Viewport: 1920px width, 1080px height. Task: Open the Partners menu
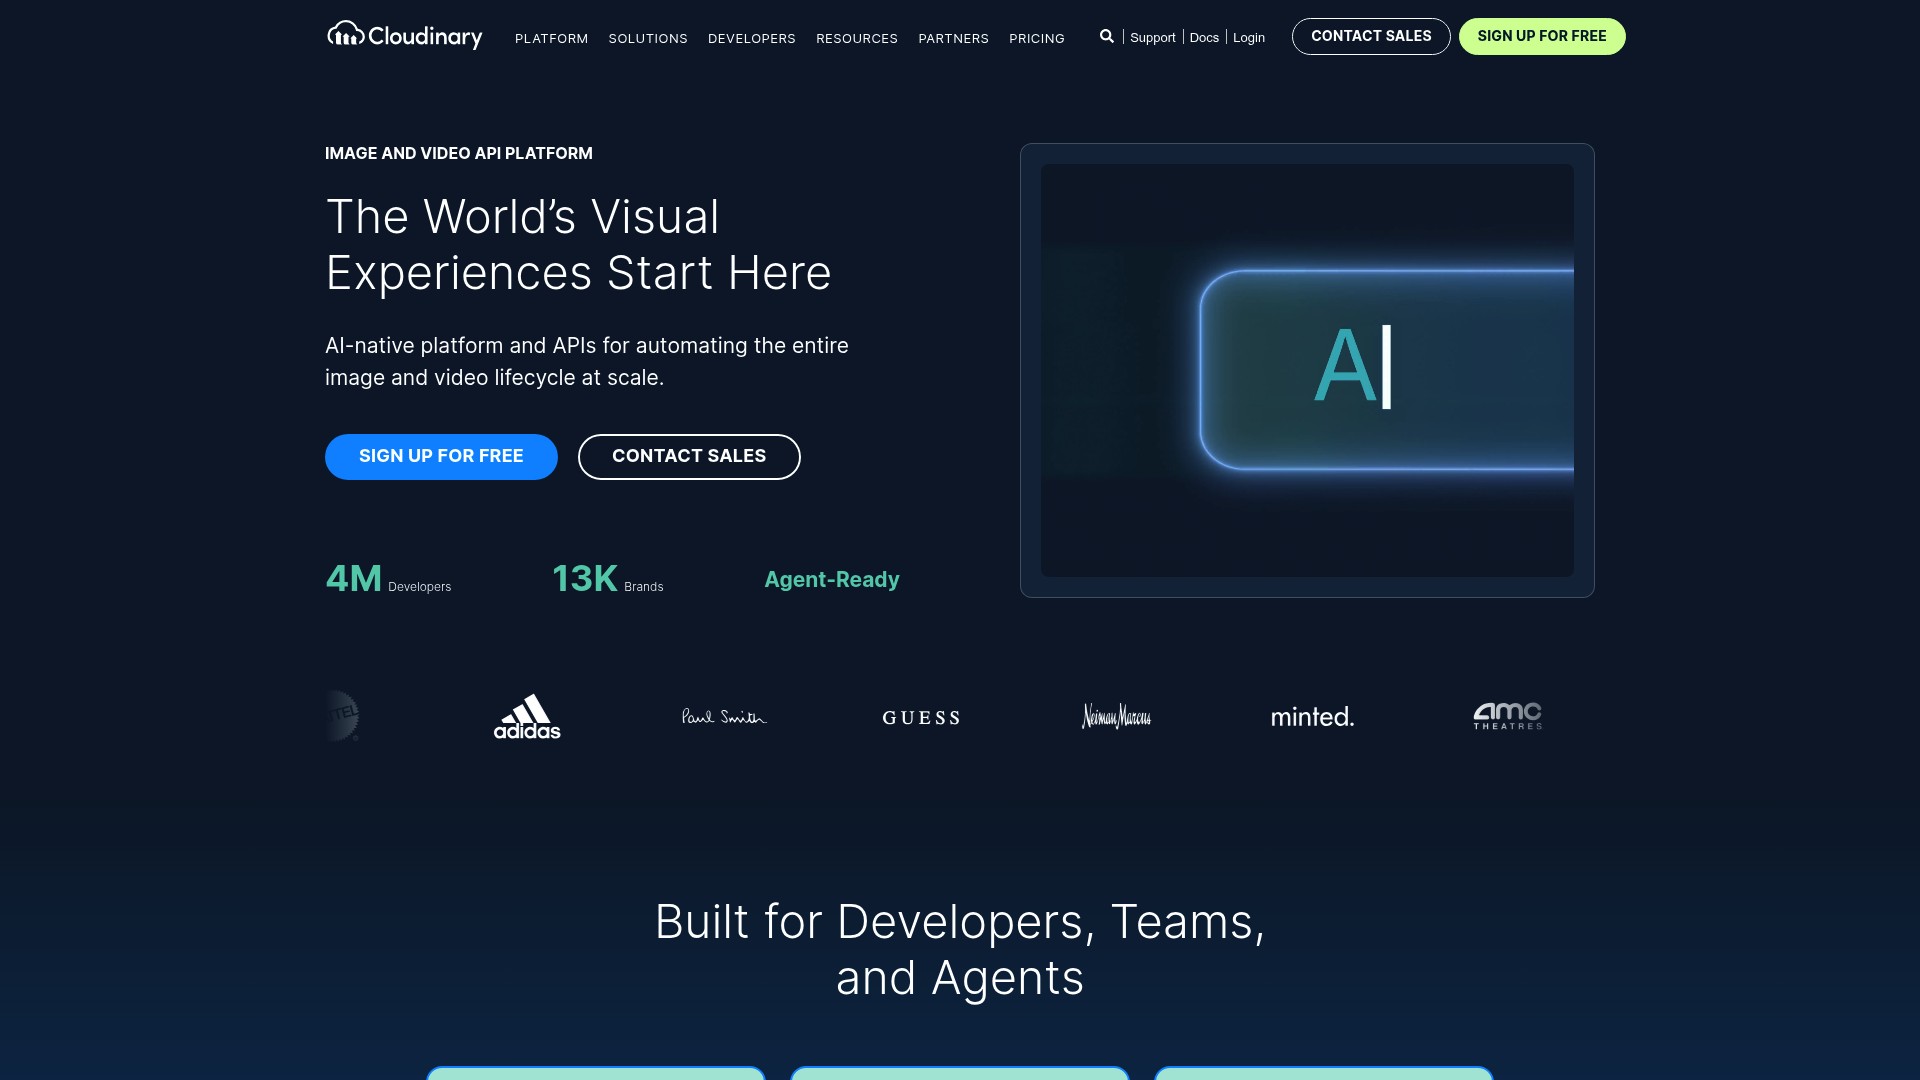coord(953,38)
